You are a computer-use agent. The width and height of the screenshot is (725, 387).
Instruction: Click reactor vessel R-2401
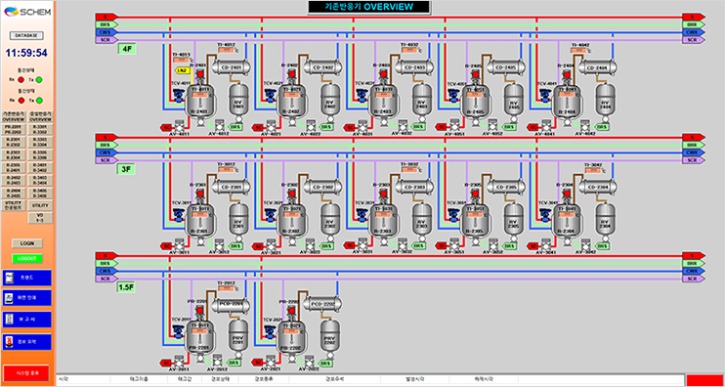[200, 101]
